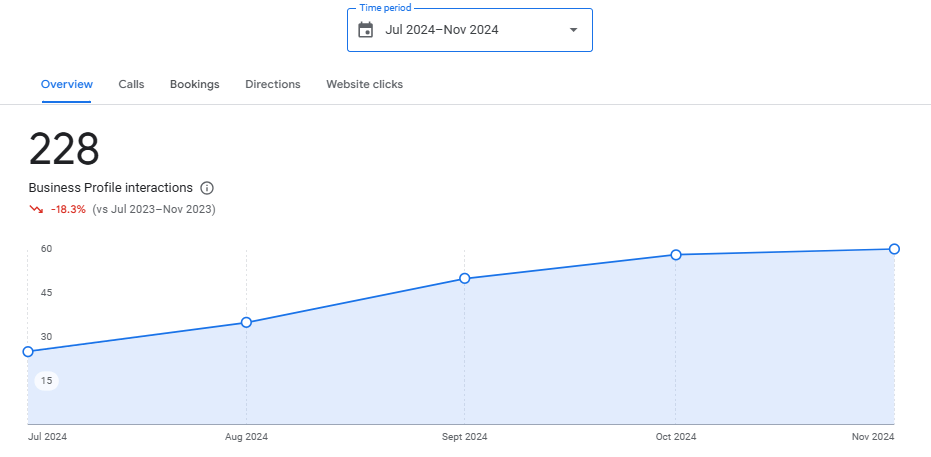Click the red downward trend arrow icon
Viewport: 931px width, 457px height.
click(x=37, y=210)
